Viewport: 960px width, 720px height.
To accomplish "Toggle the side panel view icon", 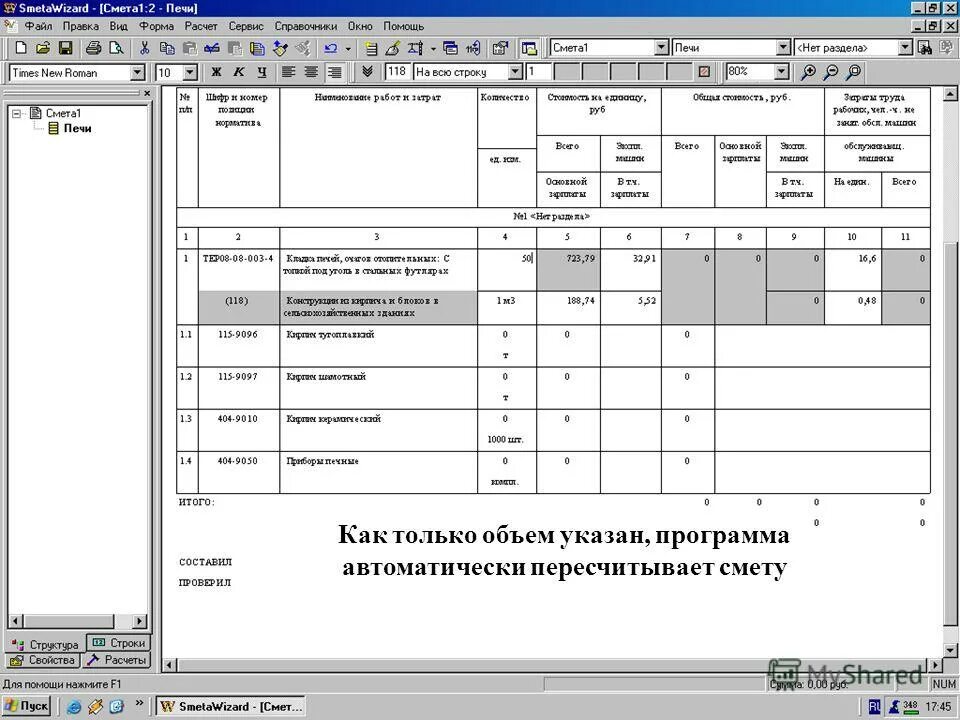I will (x=529, y=48).
